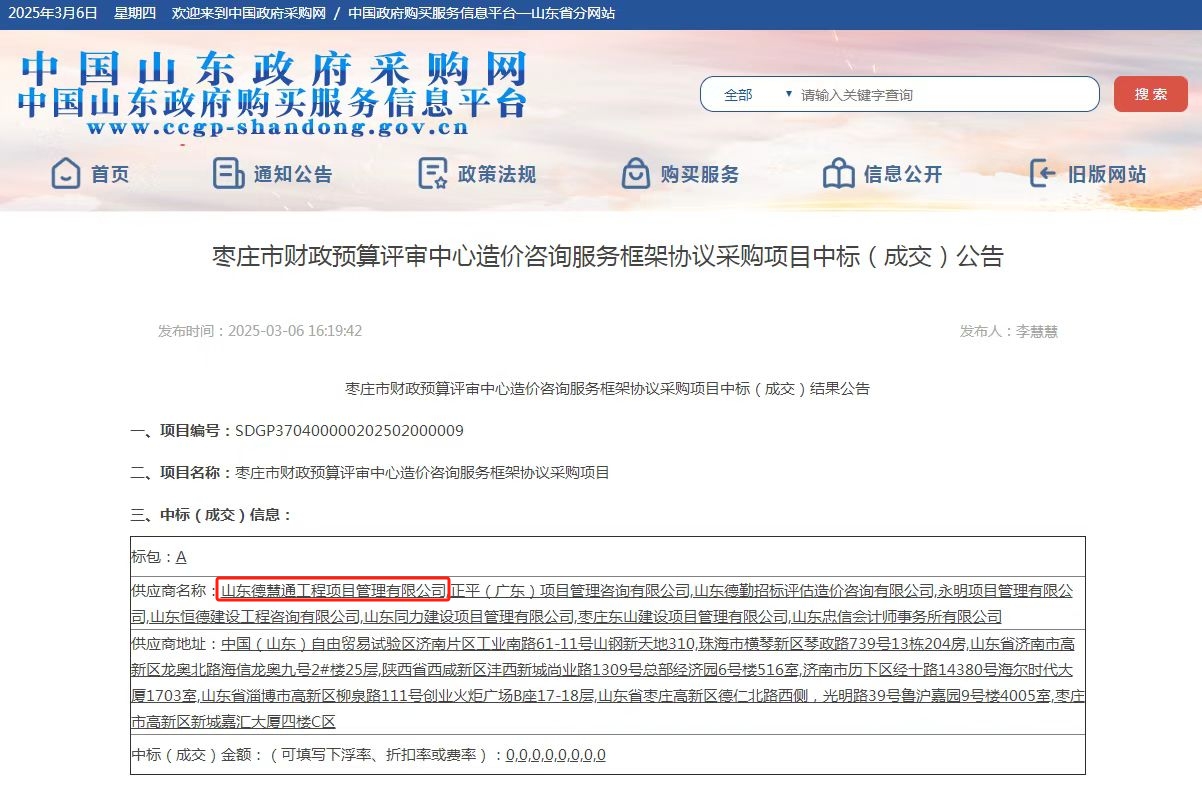Click supplier 山东同力建设项目管理有限公司
The image size is (1202, 789).
point(469,616)
